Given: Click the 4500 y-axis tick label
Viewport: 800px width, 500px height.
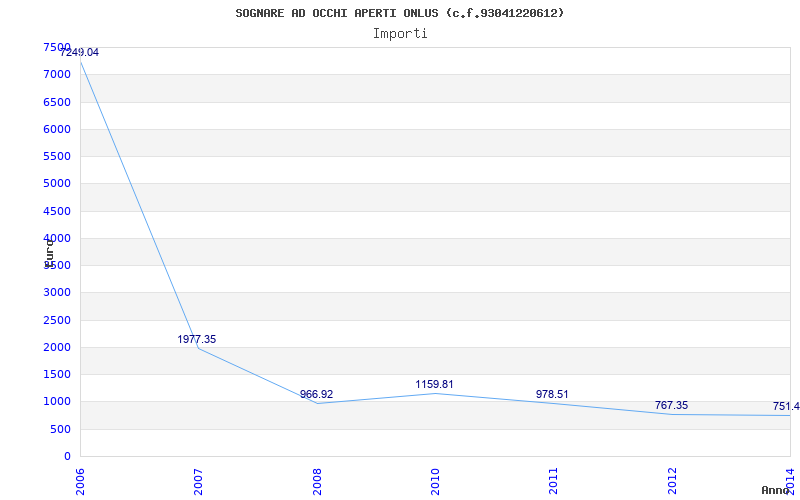Looking at the screenshot, I should [x=57, y=211].
